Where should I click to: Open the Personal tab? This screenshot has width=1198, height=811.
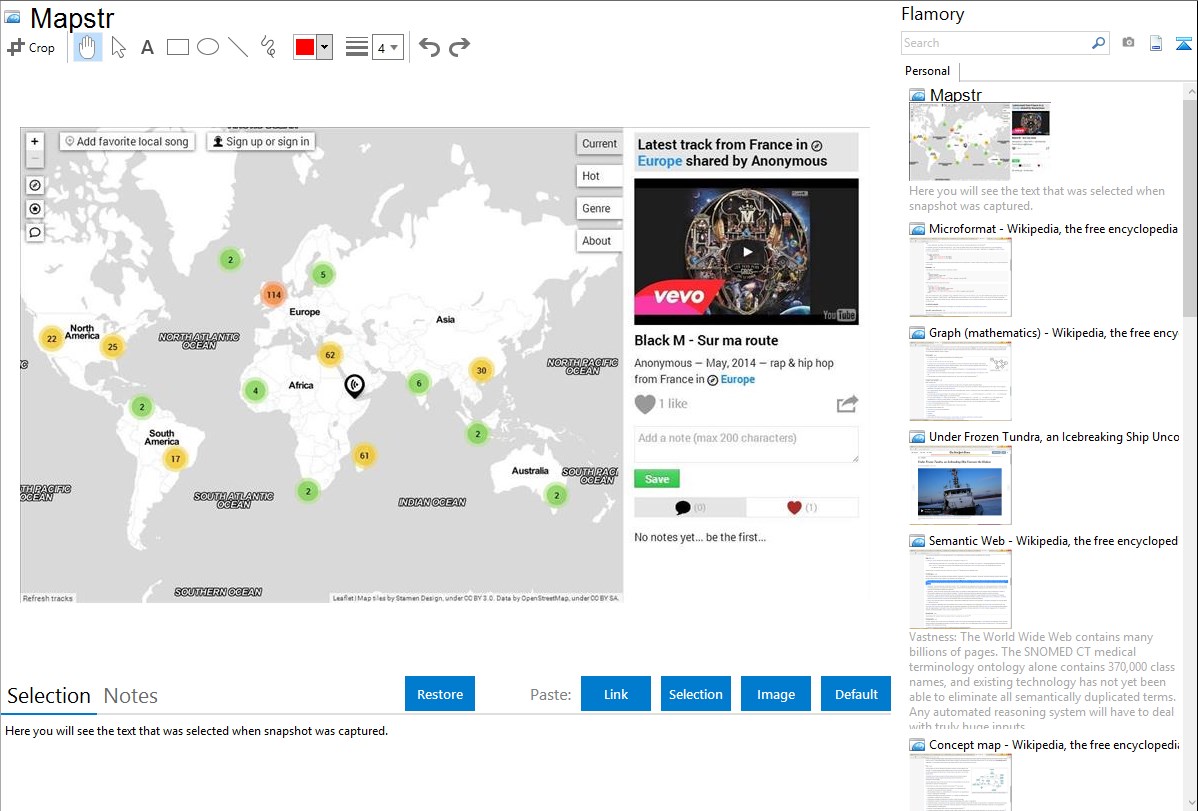click(927, 71)
